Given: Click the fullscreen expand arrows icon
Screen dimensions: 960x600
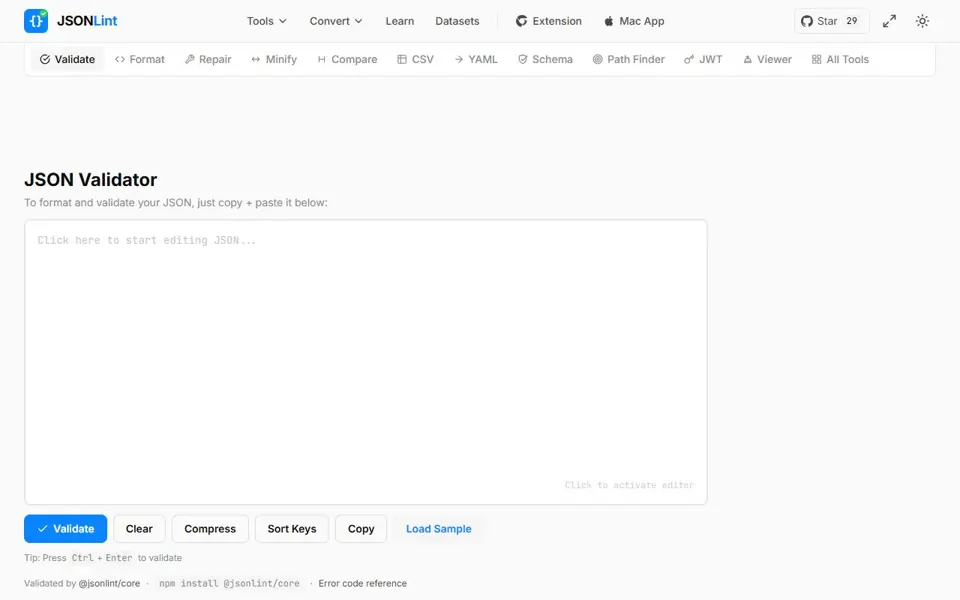Looking at the screenshot, I should [x=889, y=21].
